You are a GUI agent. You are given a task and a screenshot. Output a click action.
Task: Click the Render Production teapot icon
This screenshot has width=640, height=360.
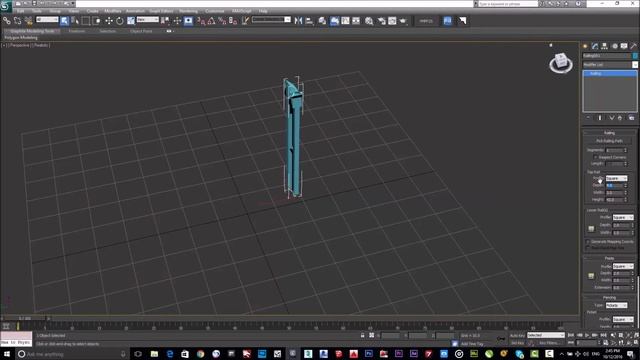click(x=403, y=21)
